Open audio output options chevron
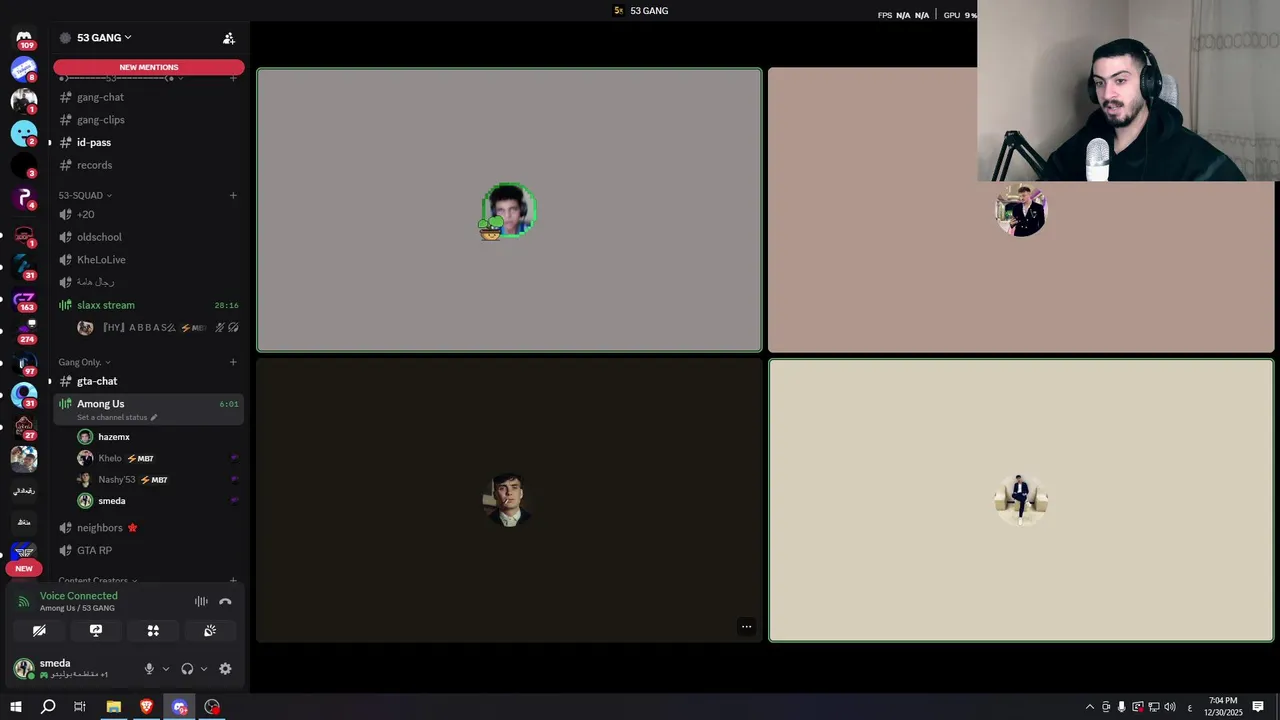 pos(204,669)
